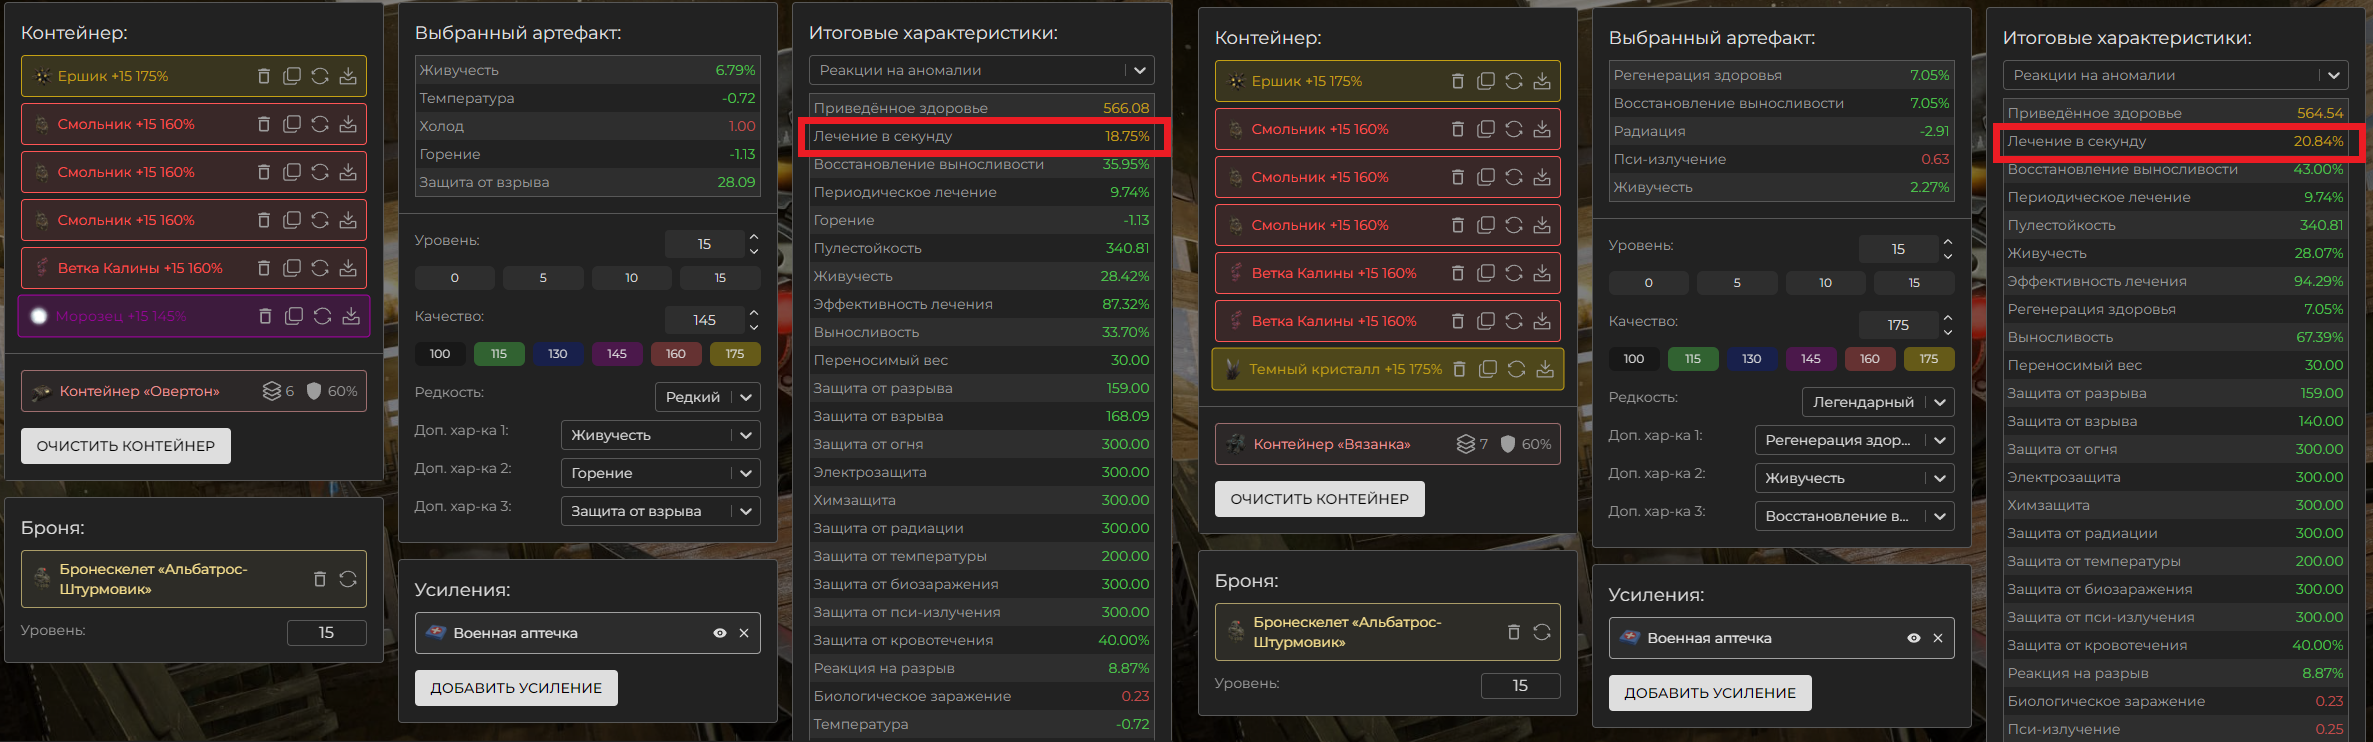Click download icon on Морозец artifact row
Screen dimensions: 2373x742
[351, 316]
